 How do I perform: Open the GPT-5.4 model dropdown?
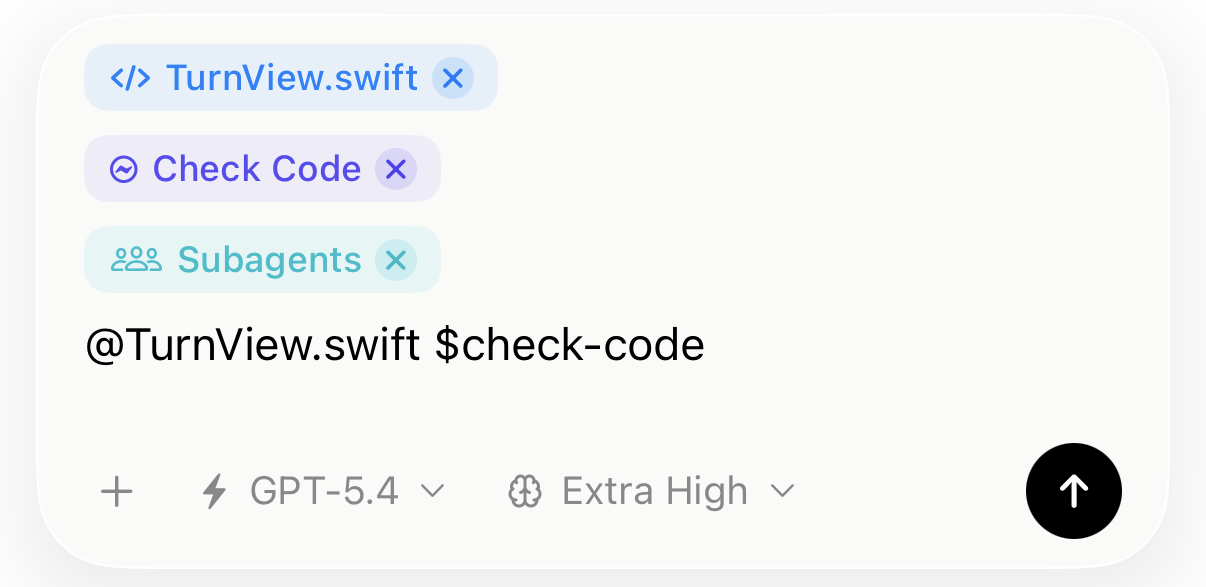tap(325, 491)
